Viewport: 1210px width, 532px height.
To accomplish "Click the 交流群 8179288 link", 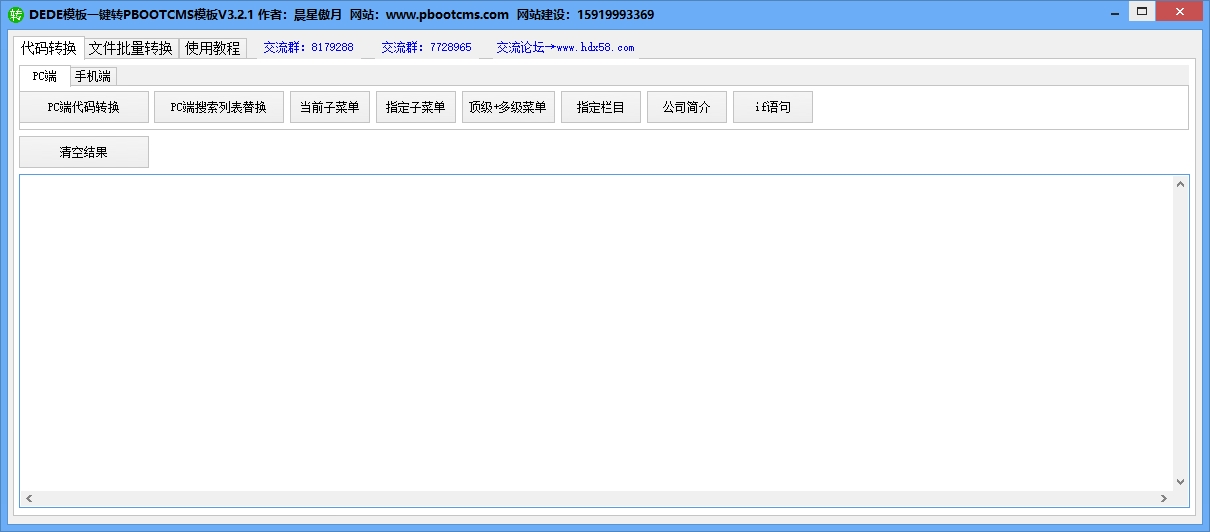I will tap(308, 48).
